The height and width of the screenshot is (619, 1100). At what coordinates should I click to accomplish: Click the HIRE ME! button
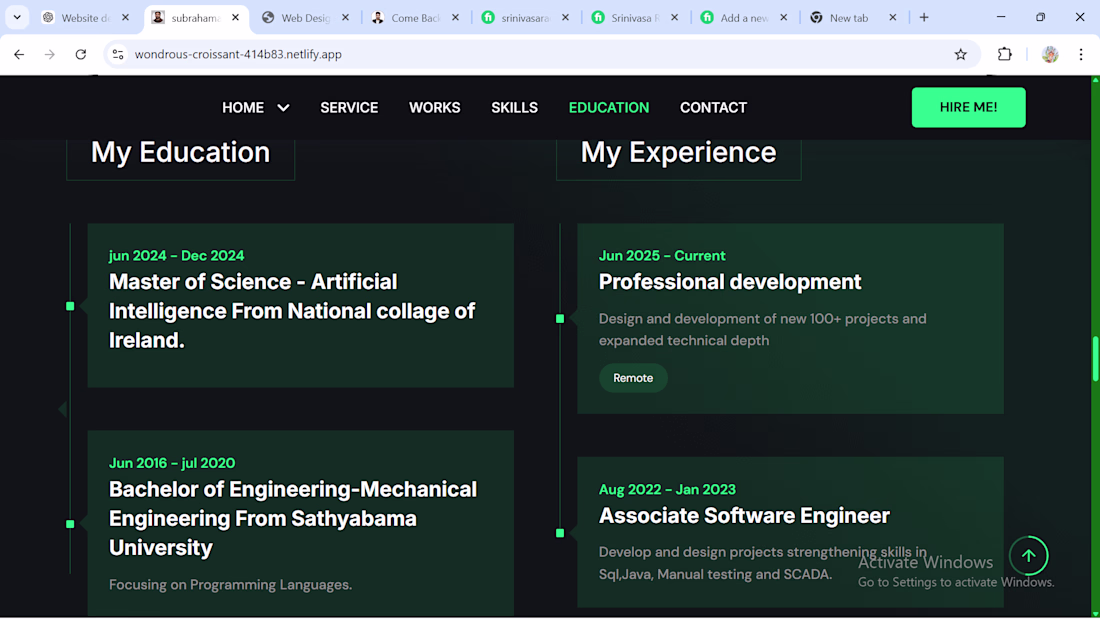coord(968,107)
